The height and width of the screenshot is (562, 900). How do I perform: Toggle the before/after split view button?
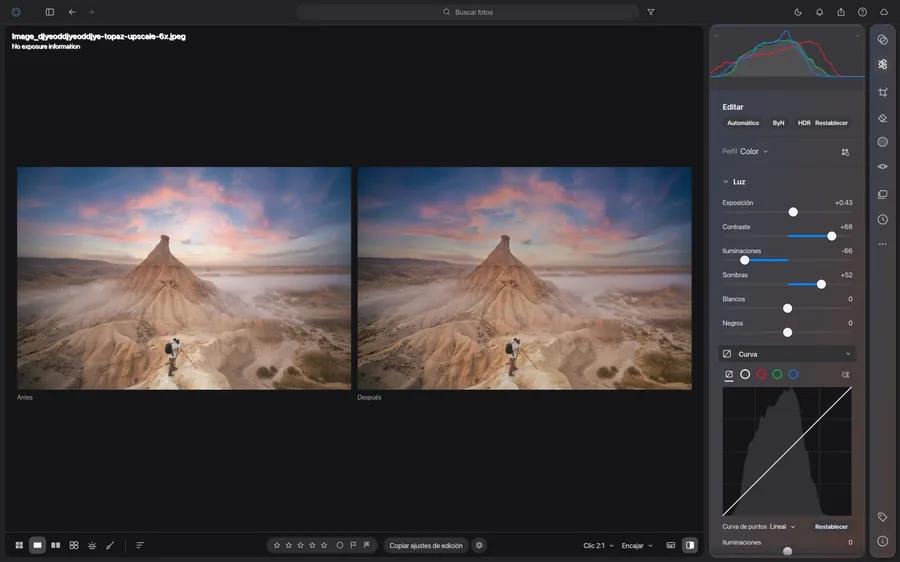point(690,545)
